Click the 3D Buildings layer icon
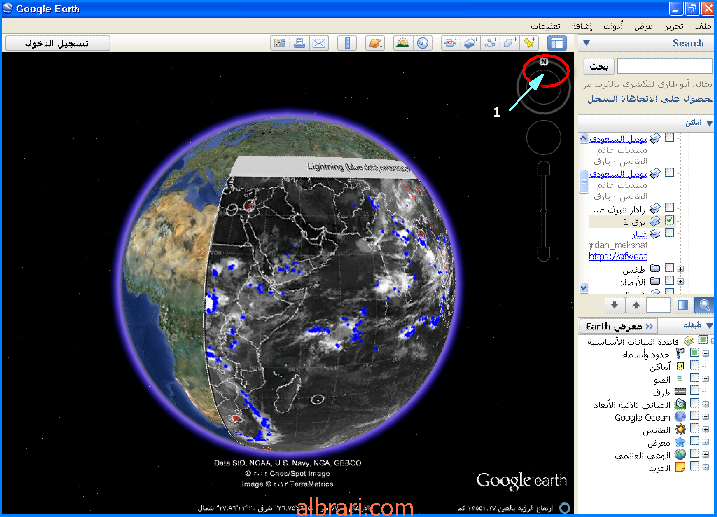This screenshot has width=717, height=517. click(680, 404)
